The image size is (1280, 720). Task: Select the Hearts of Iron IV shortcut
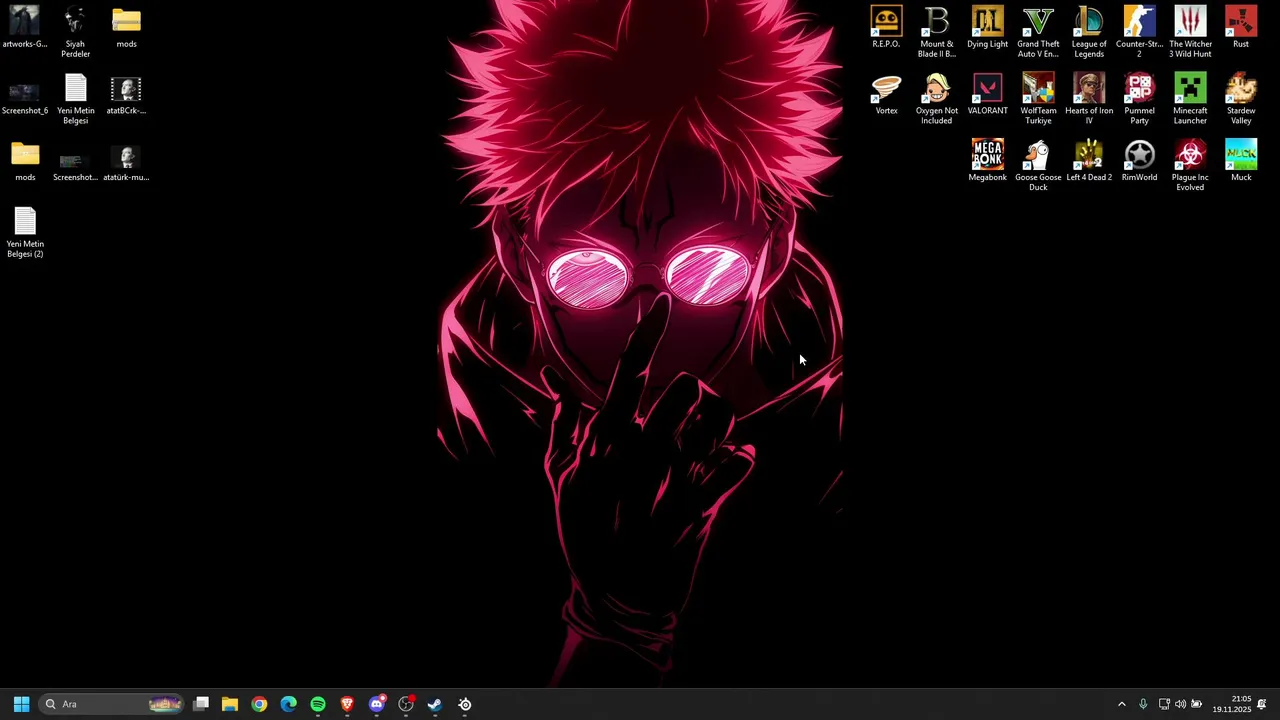coord(1089,99)
